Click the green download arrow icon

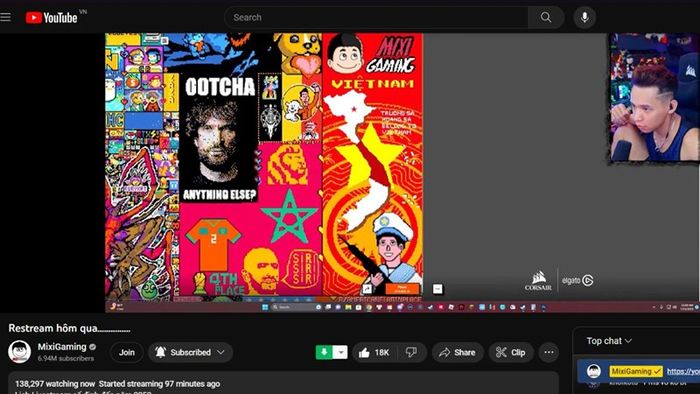324,353
